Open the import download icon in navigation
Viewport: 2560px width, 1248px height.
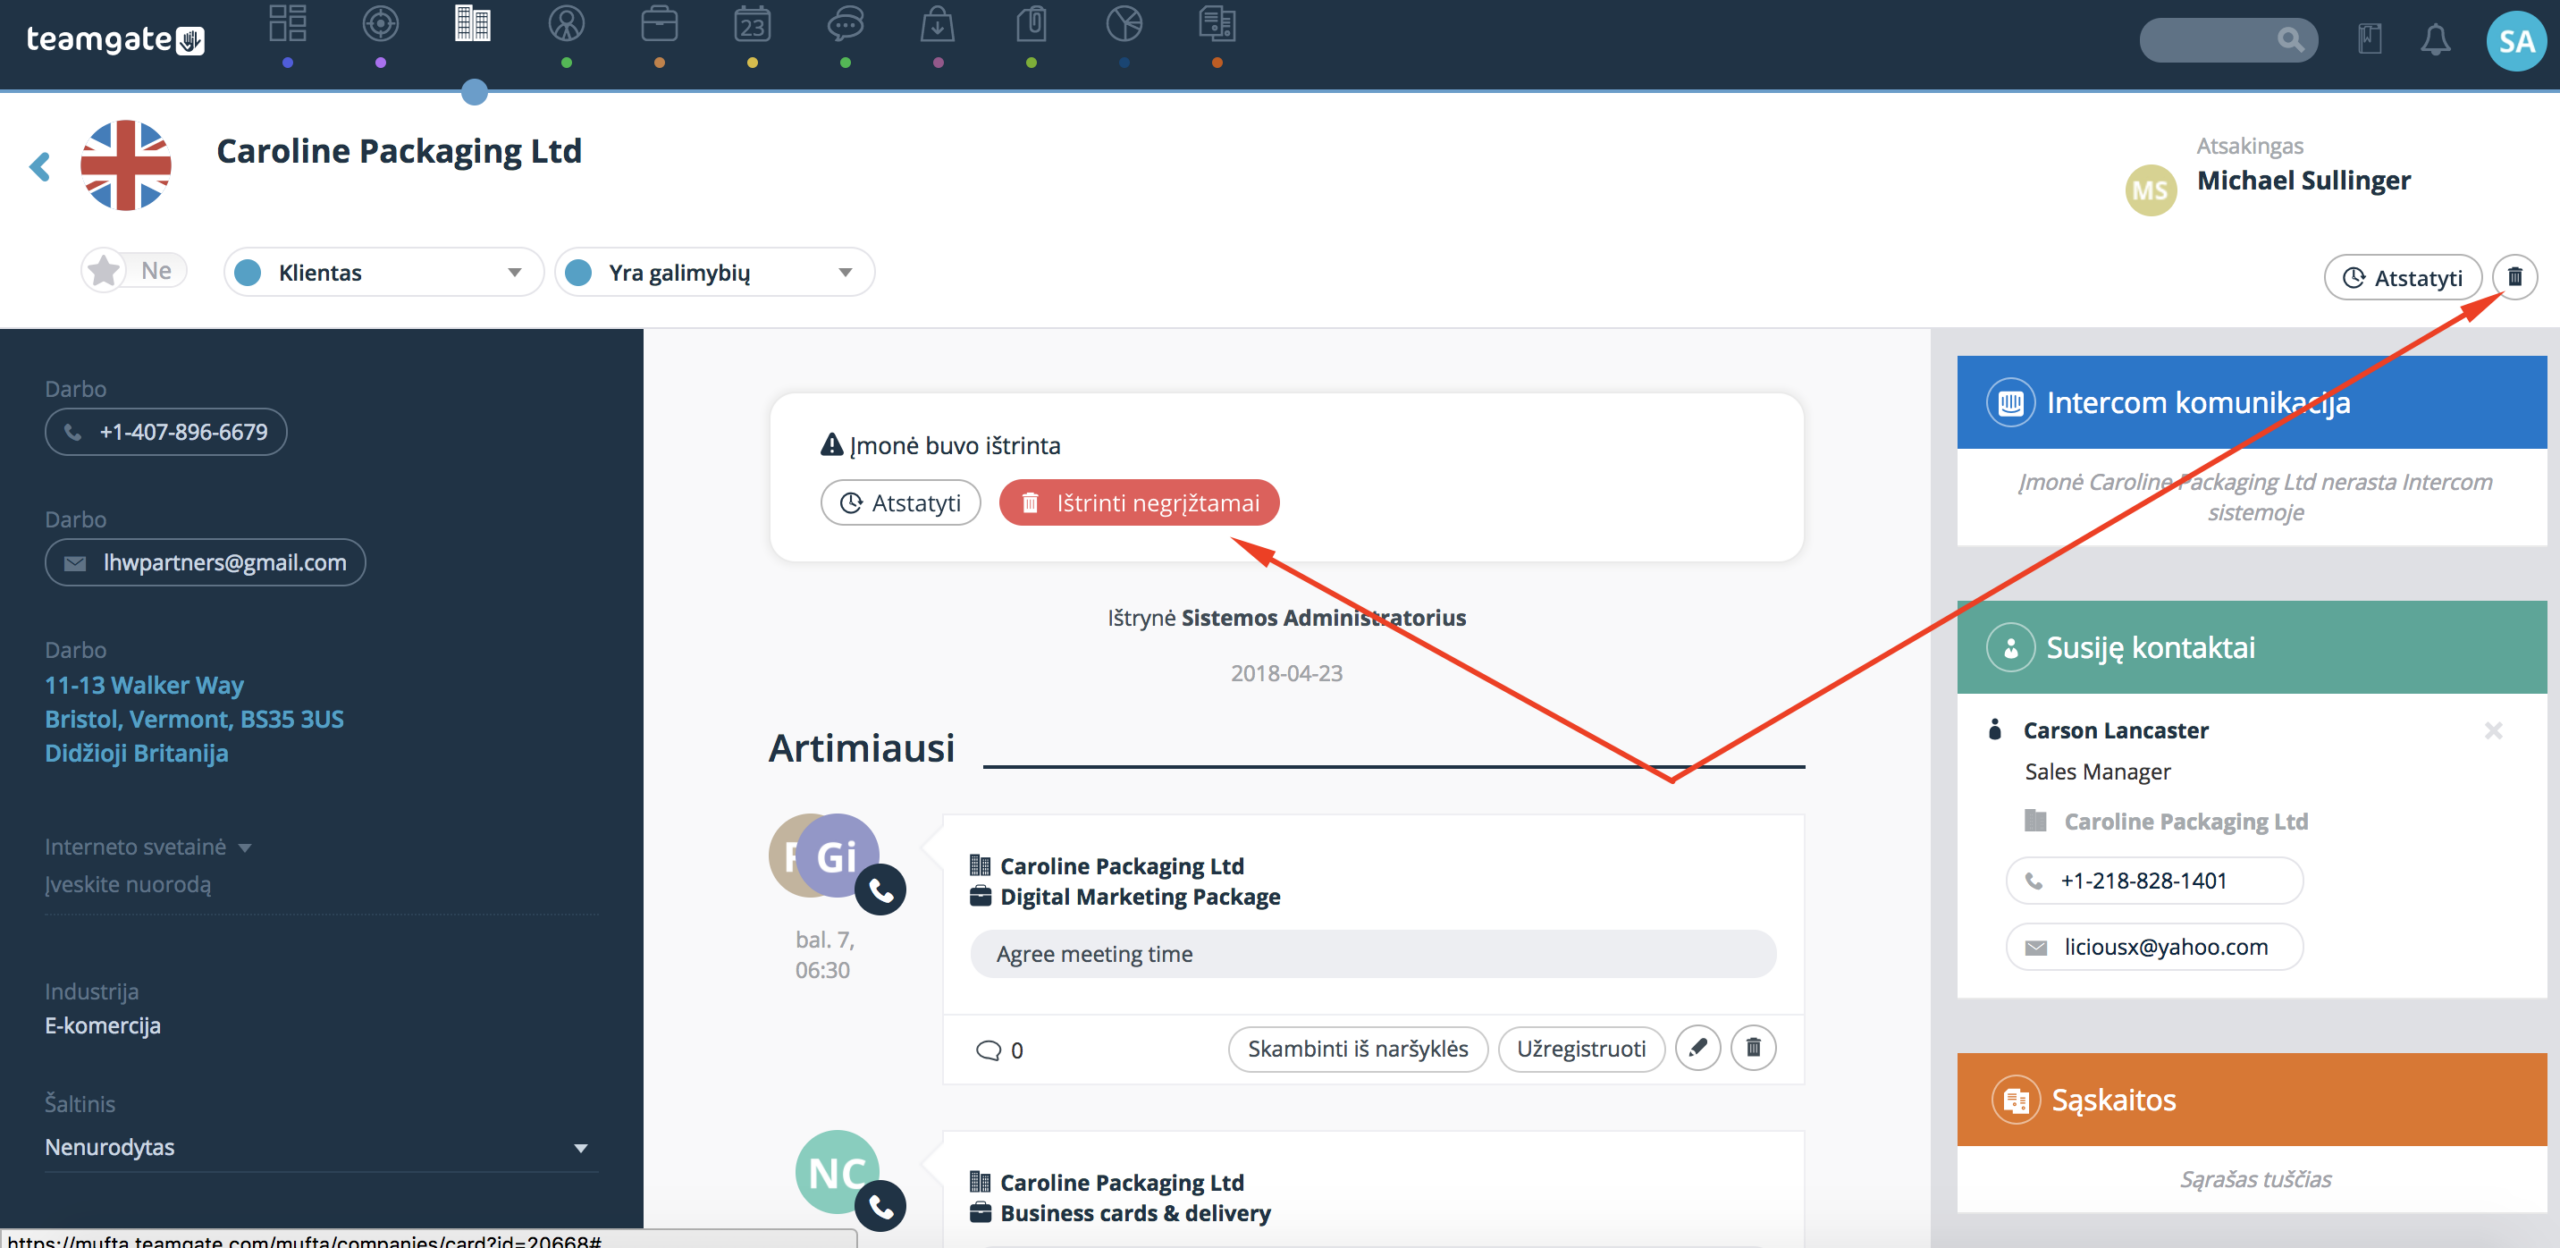937,24
